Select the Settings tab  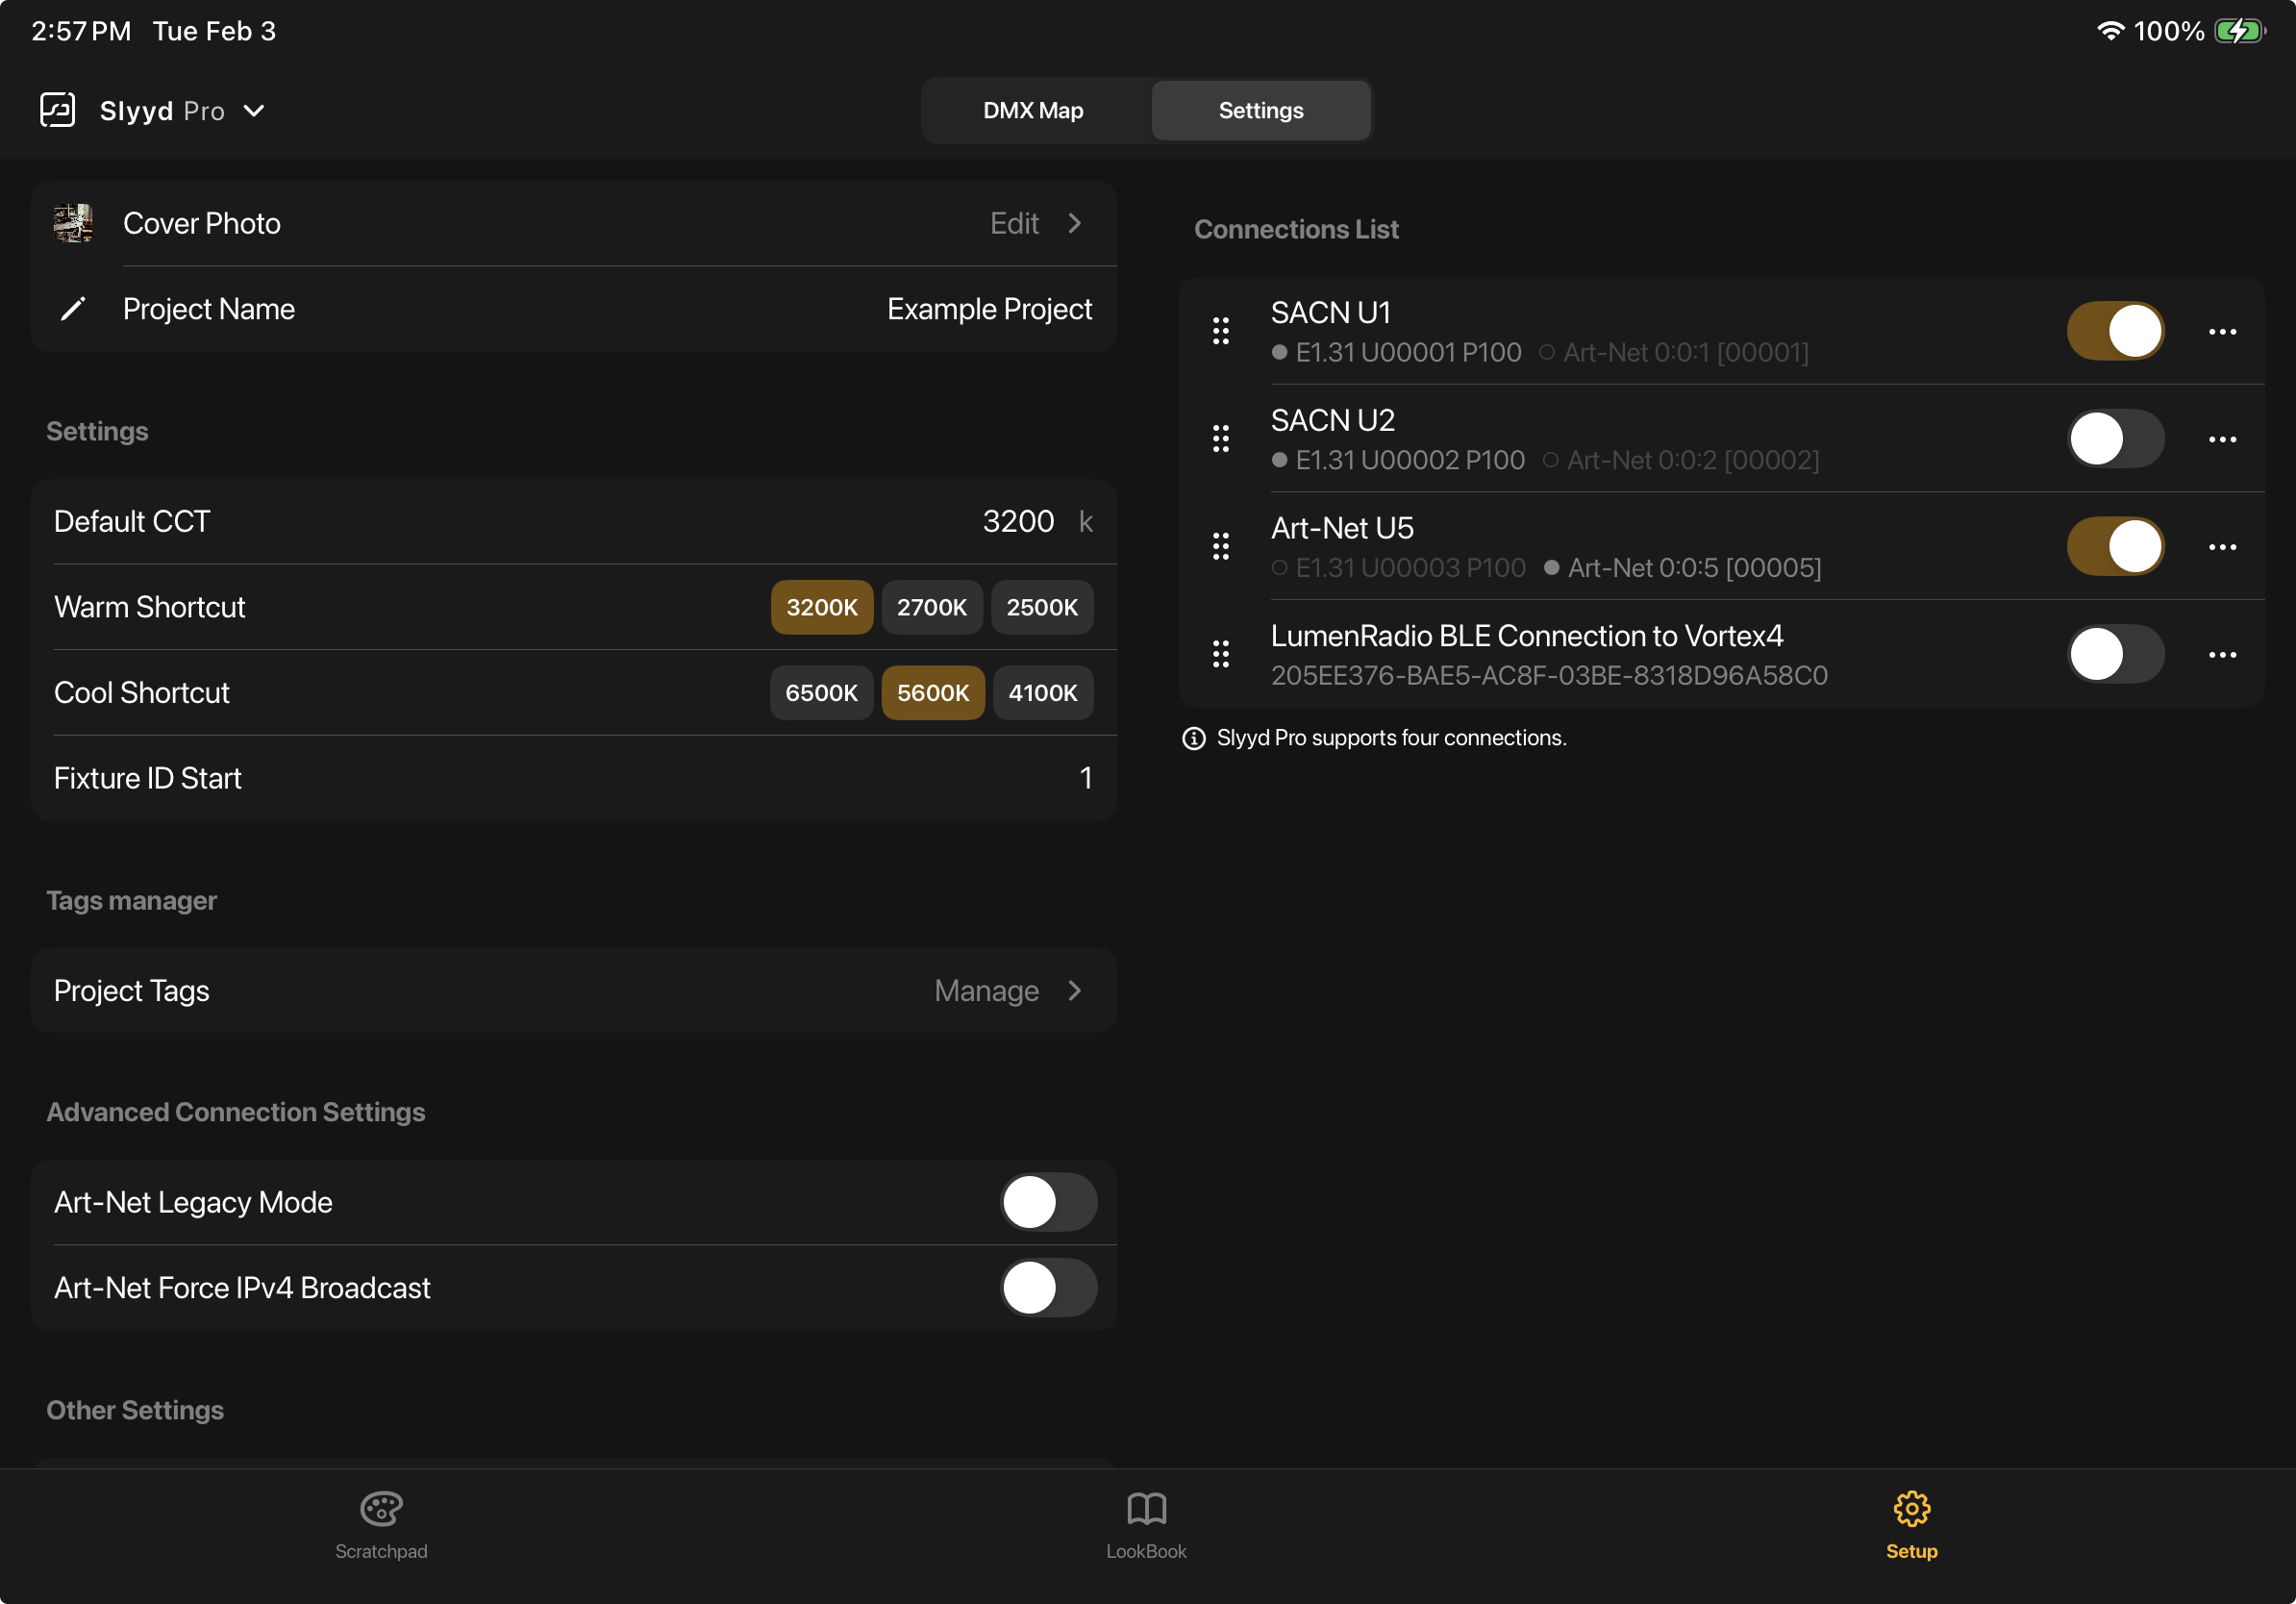[1260, 110]
